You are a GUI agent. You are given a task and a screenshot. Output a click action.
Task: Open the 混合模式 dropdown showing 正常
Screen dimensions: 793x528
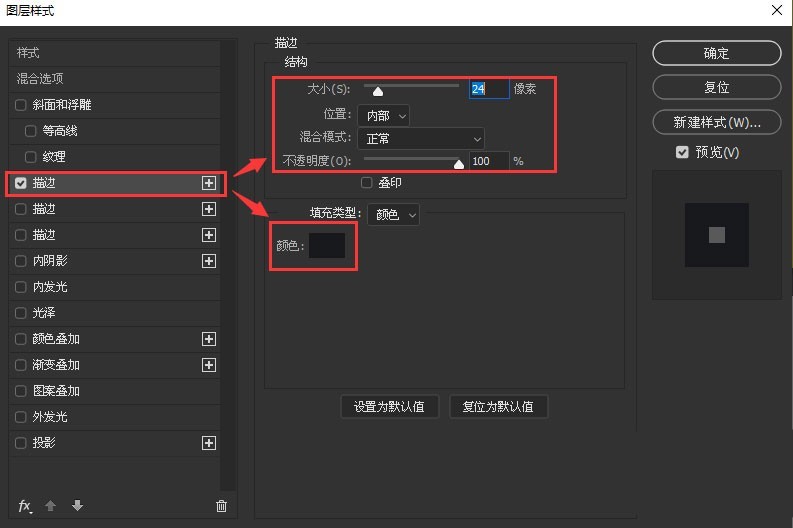421,139
